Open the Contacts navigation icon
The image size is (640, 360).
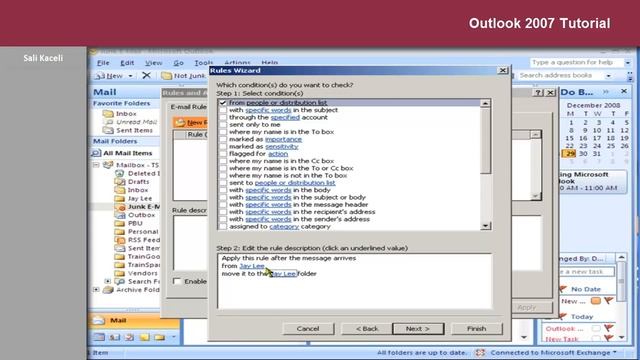tap(115, 337)
